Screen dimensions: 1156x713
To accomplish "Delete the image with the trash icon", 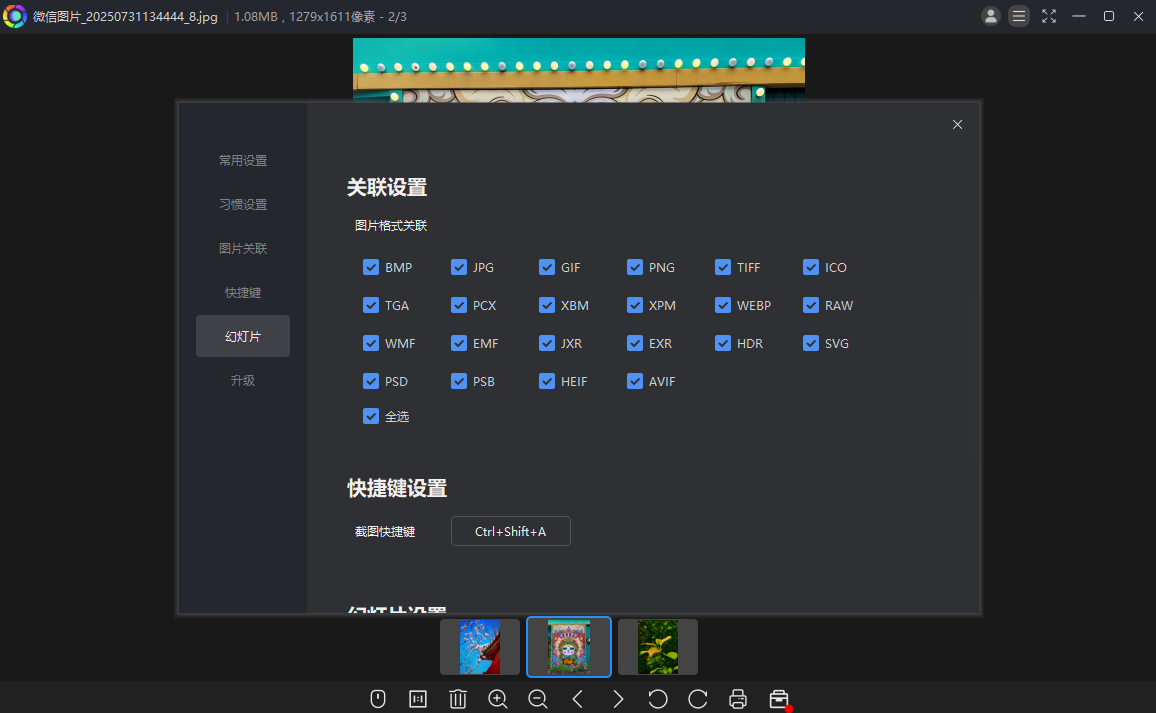I will 458,699.
